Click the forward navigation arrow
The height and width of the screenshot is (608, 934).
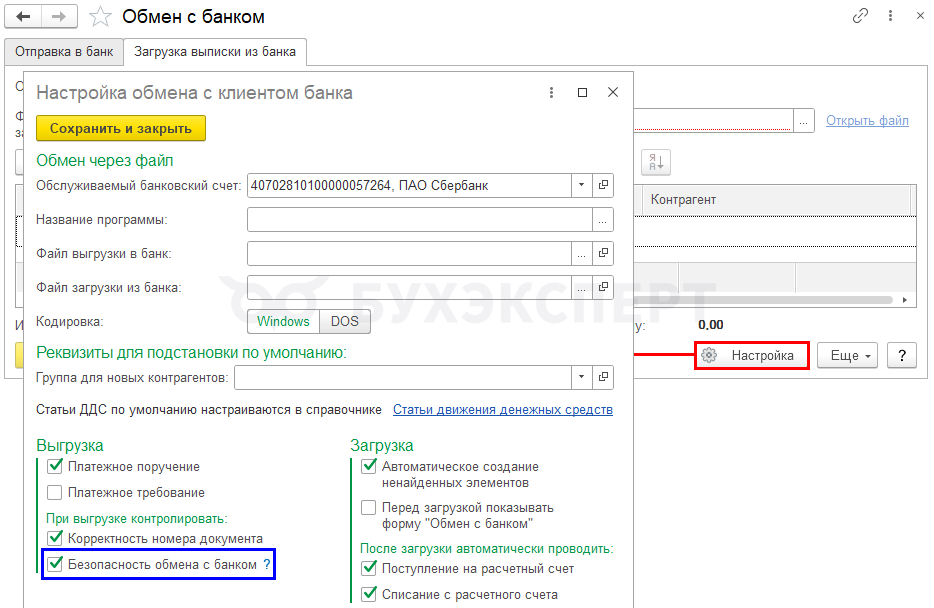tap(59, 16)
